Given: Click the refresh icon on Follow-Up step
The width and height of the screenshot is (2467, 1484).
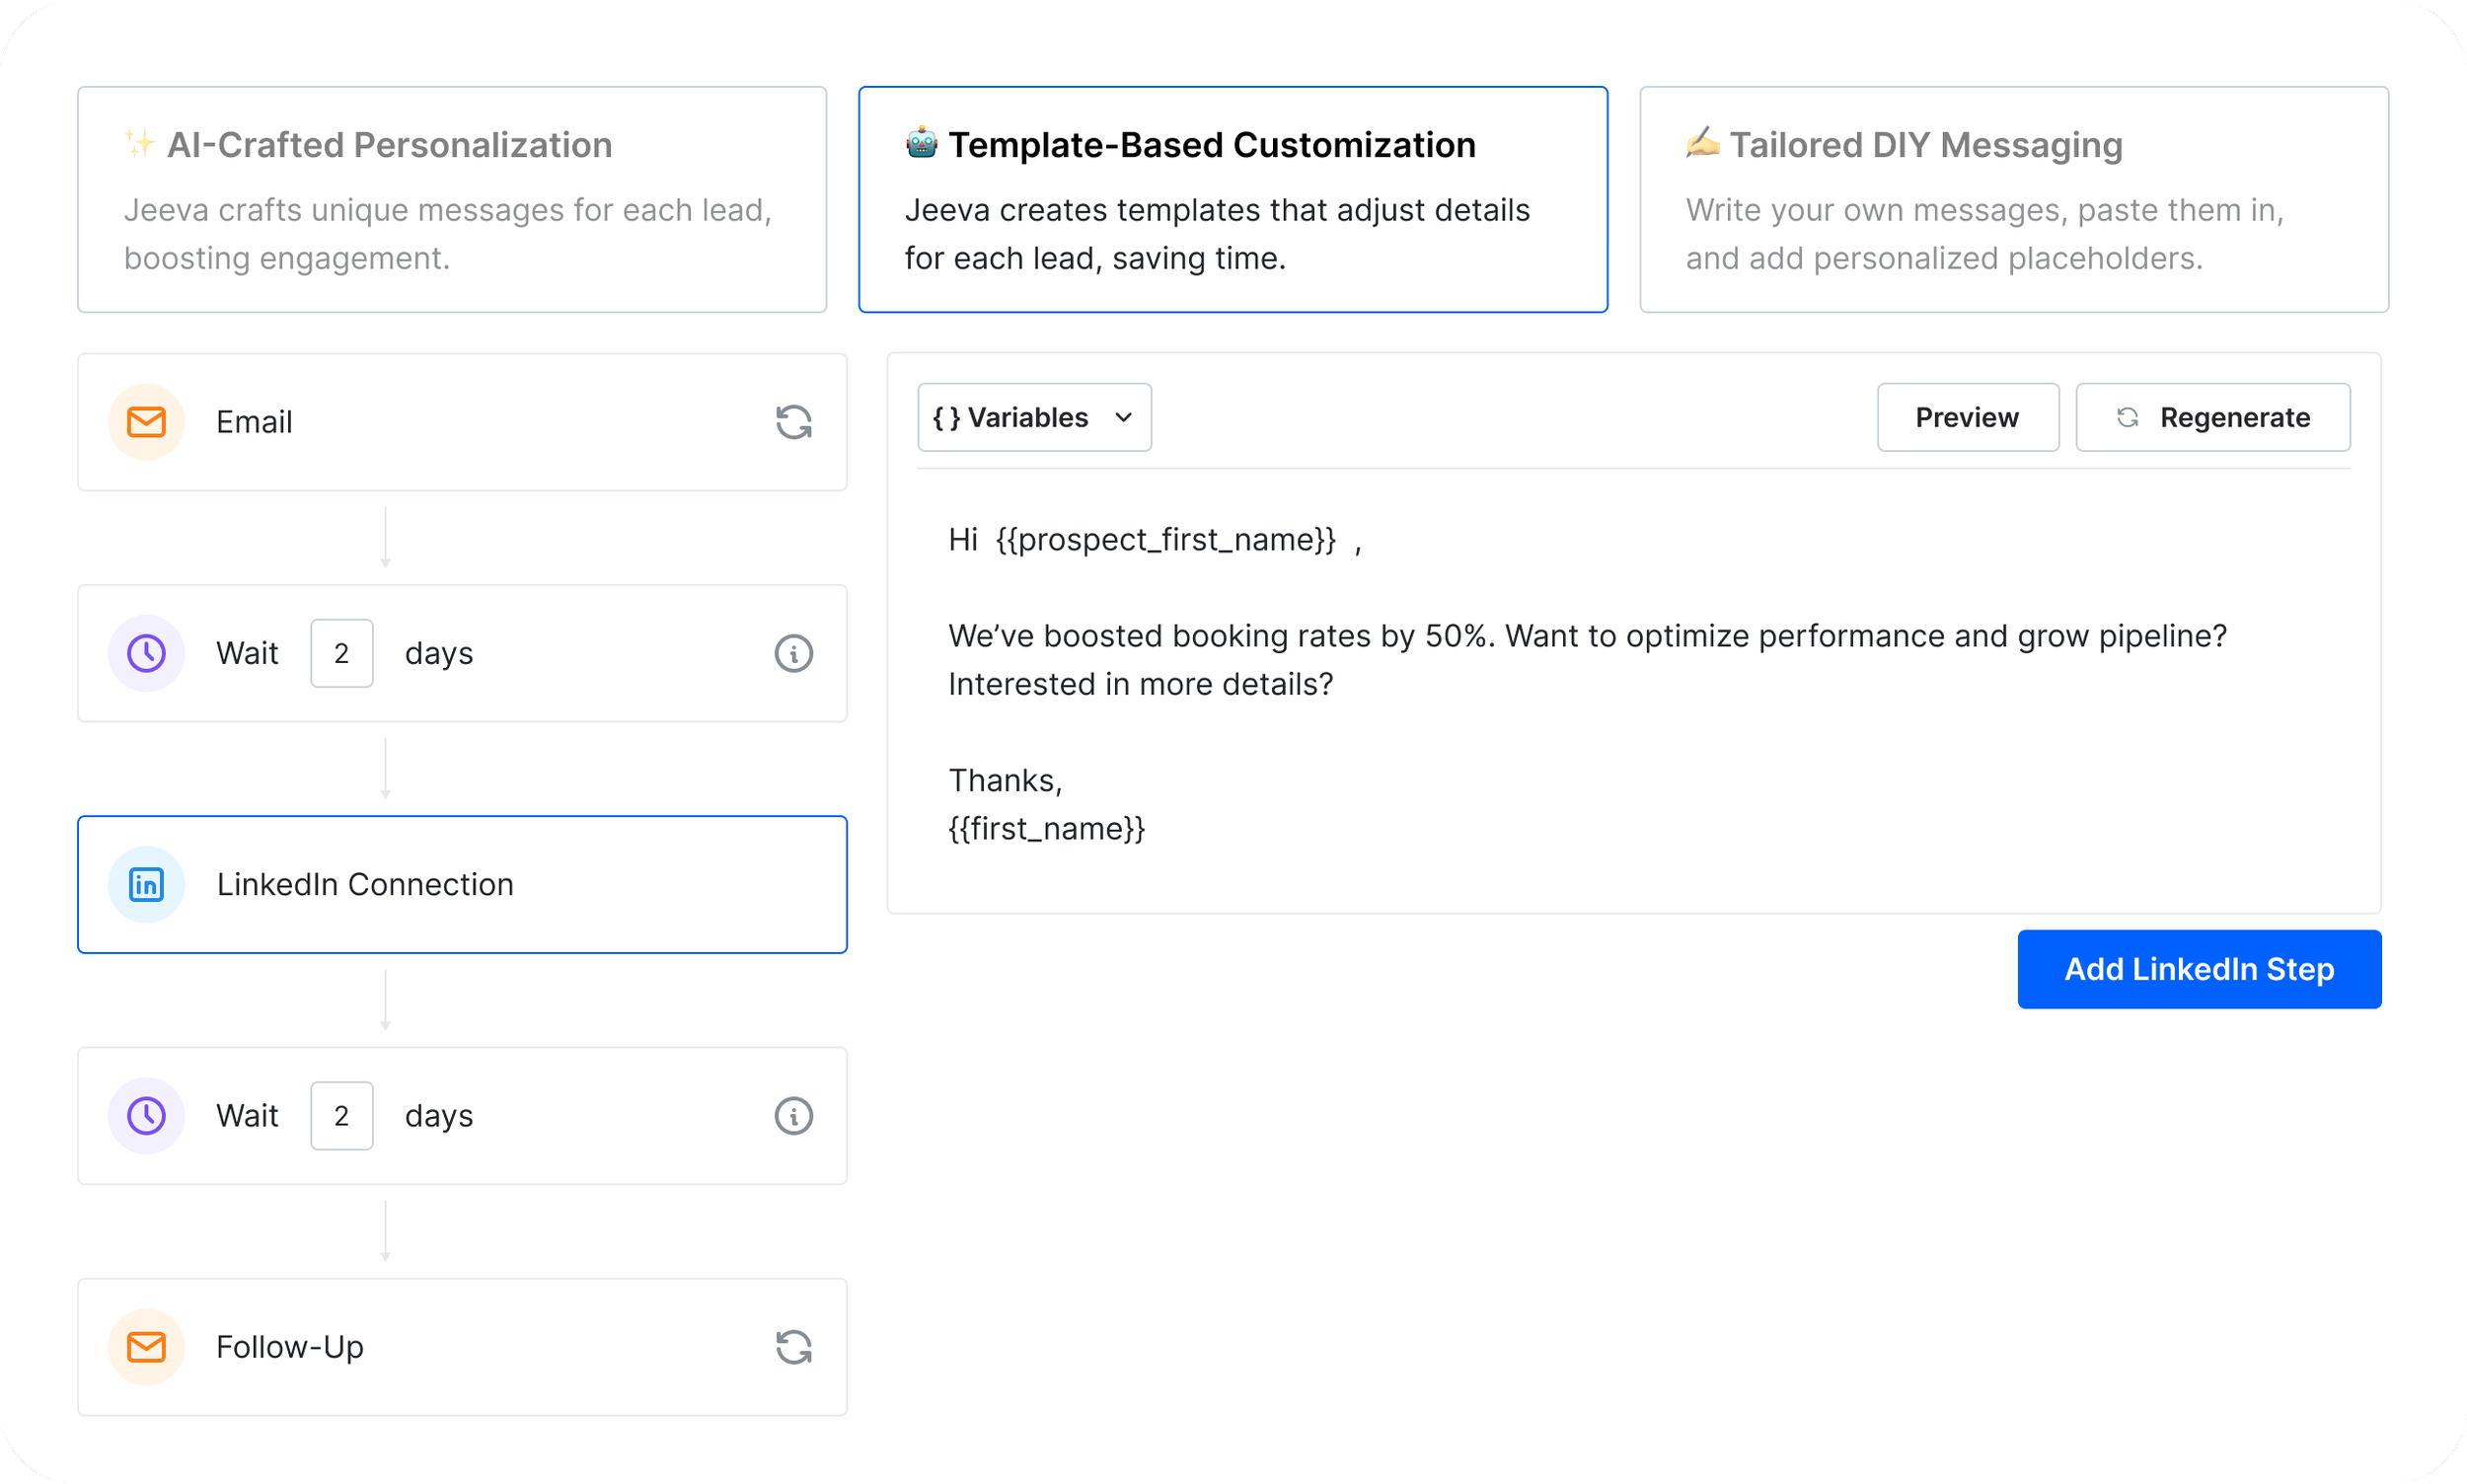Looking at the screenshot, I should [793, 1347].
